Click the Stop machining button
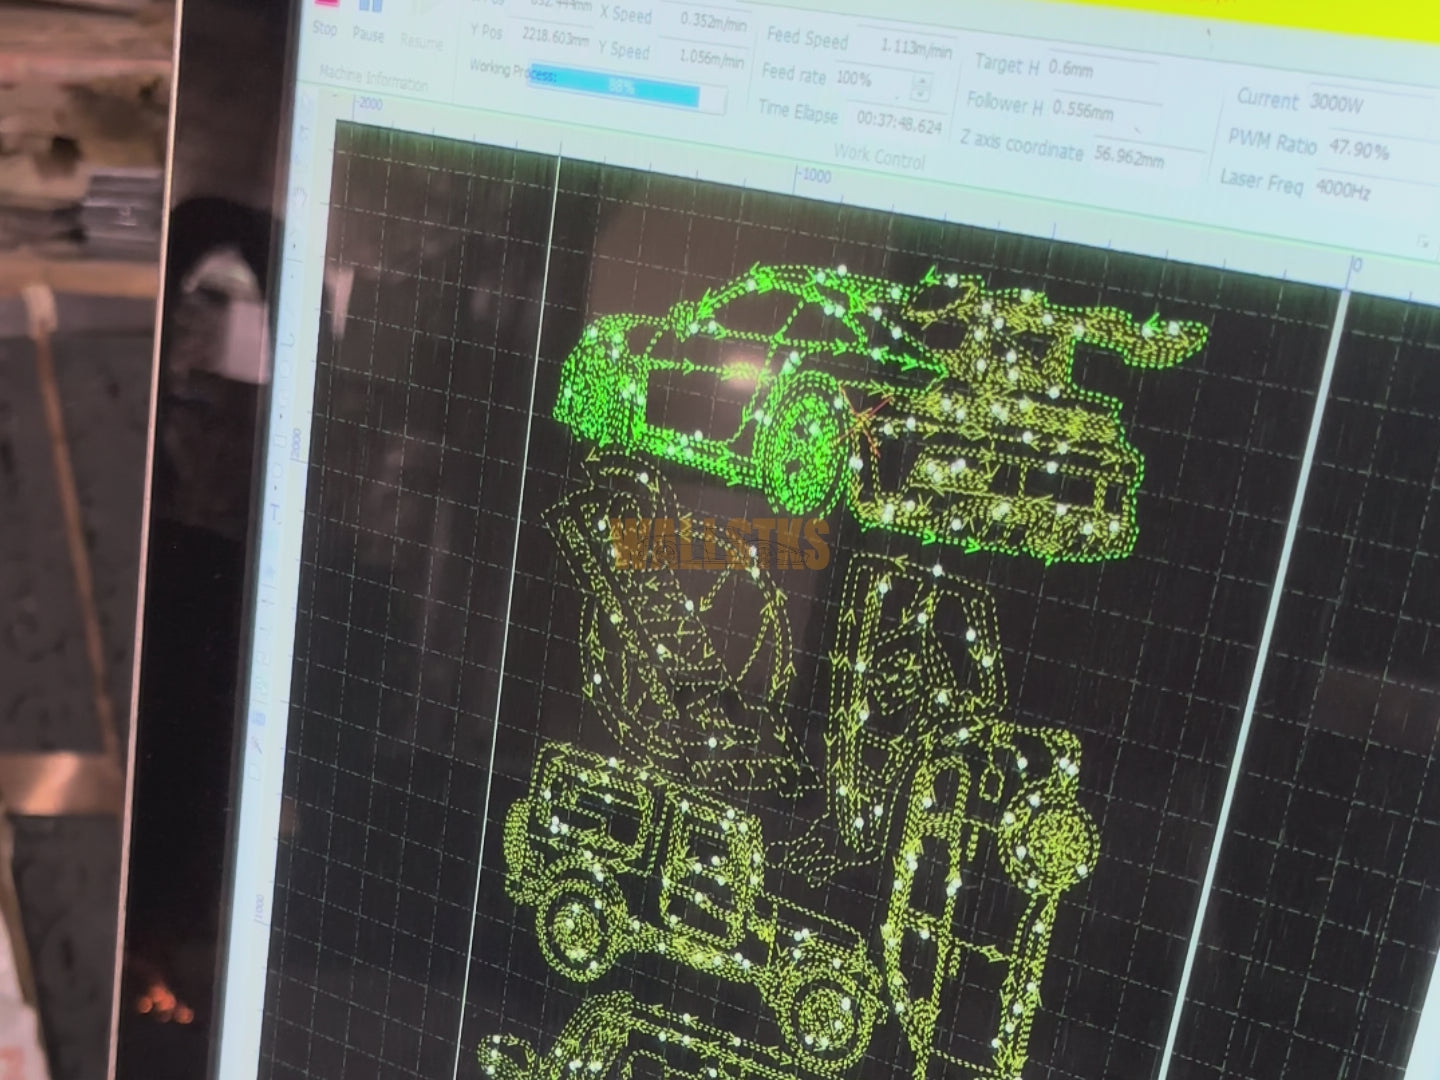The image size is (1440, 1080). pyautogui.click(x=324, y=20)
